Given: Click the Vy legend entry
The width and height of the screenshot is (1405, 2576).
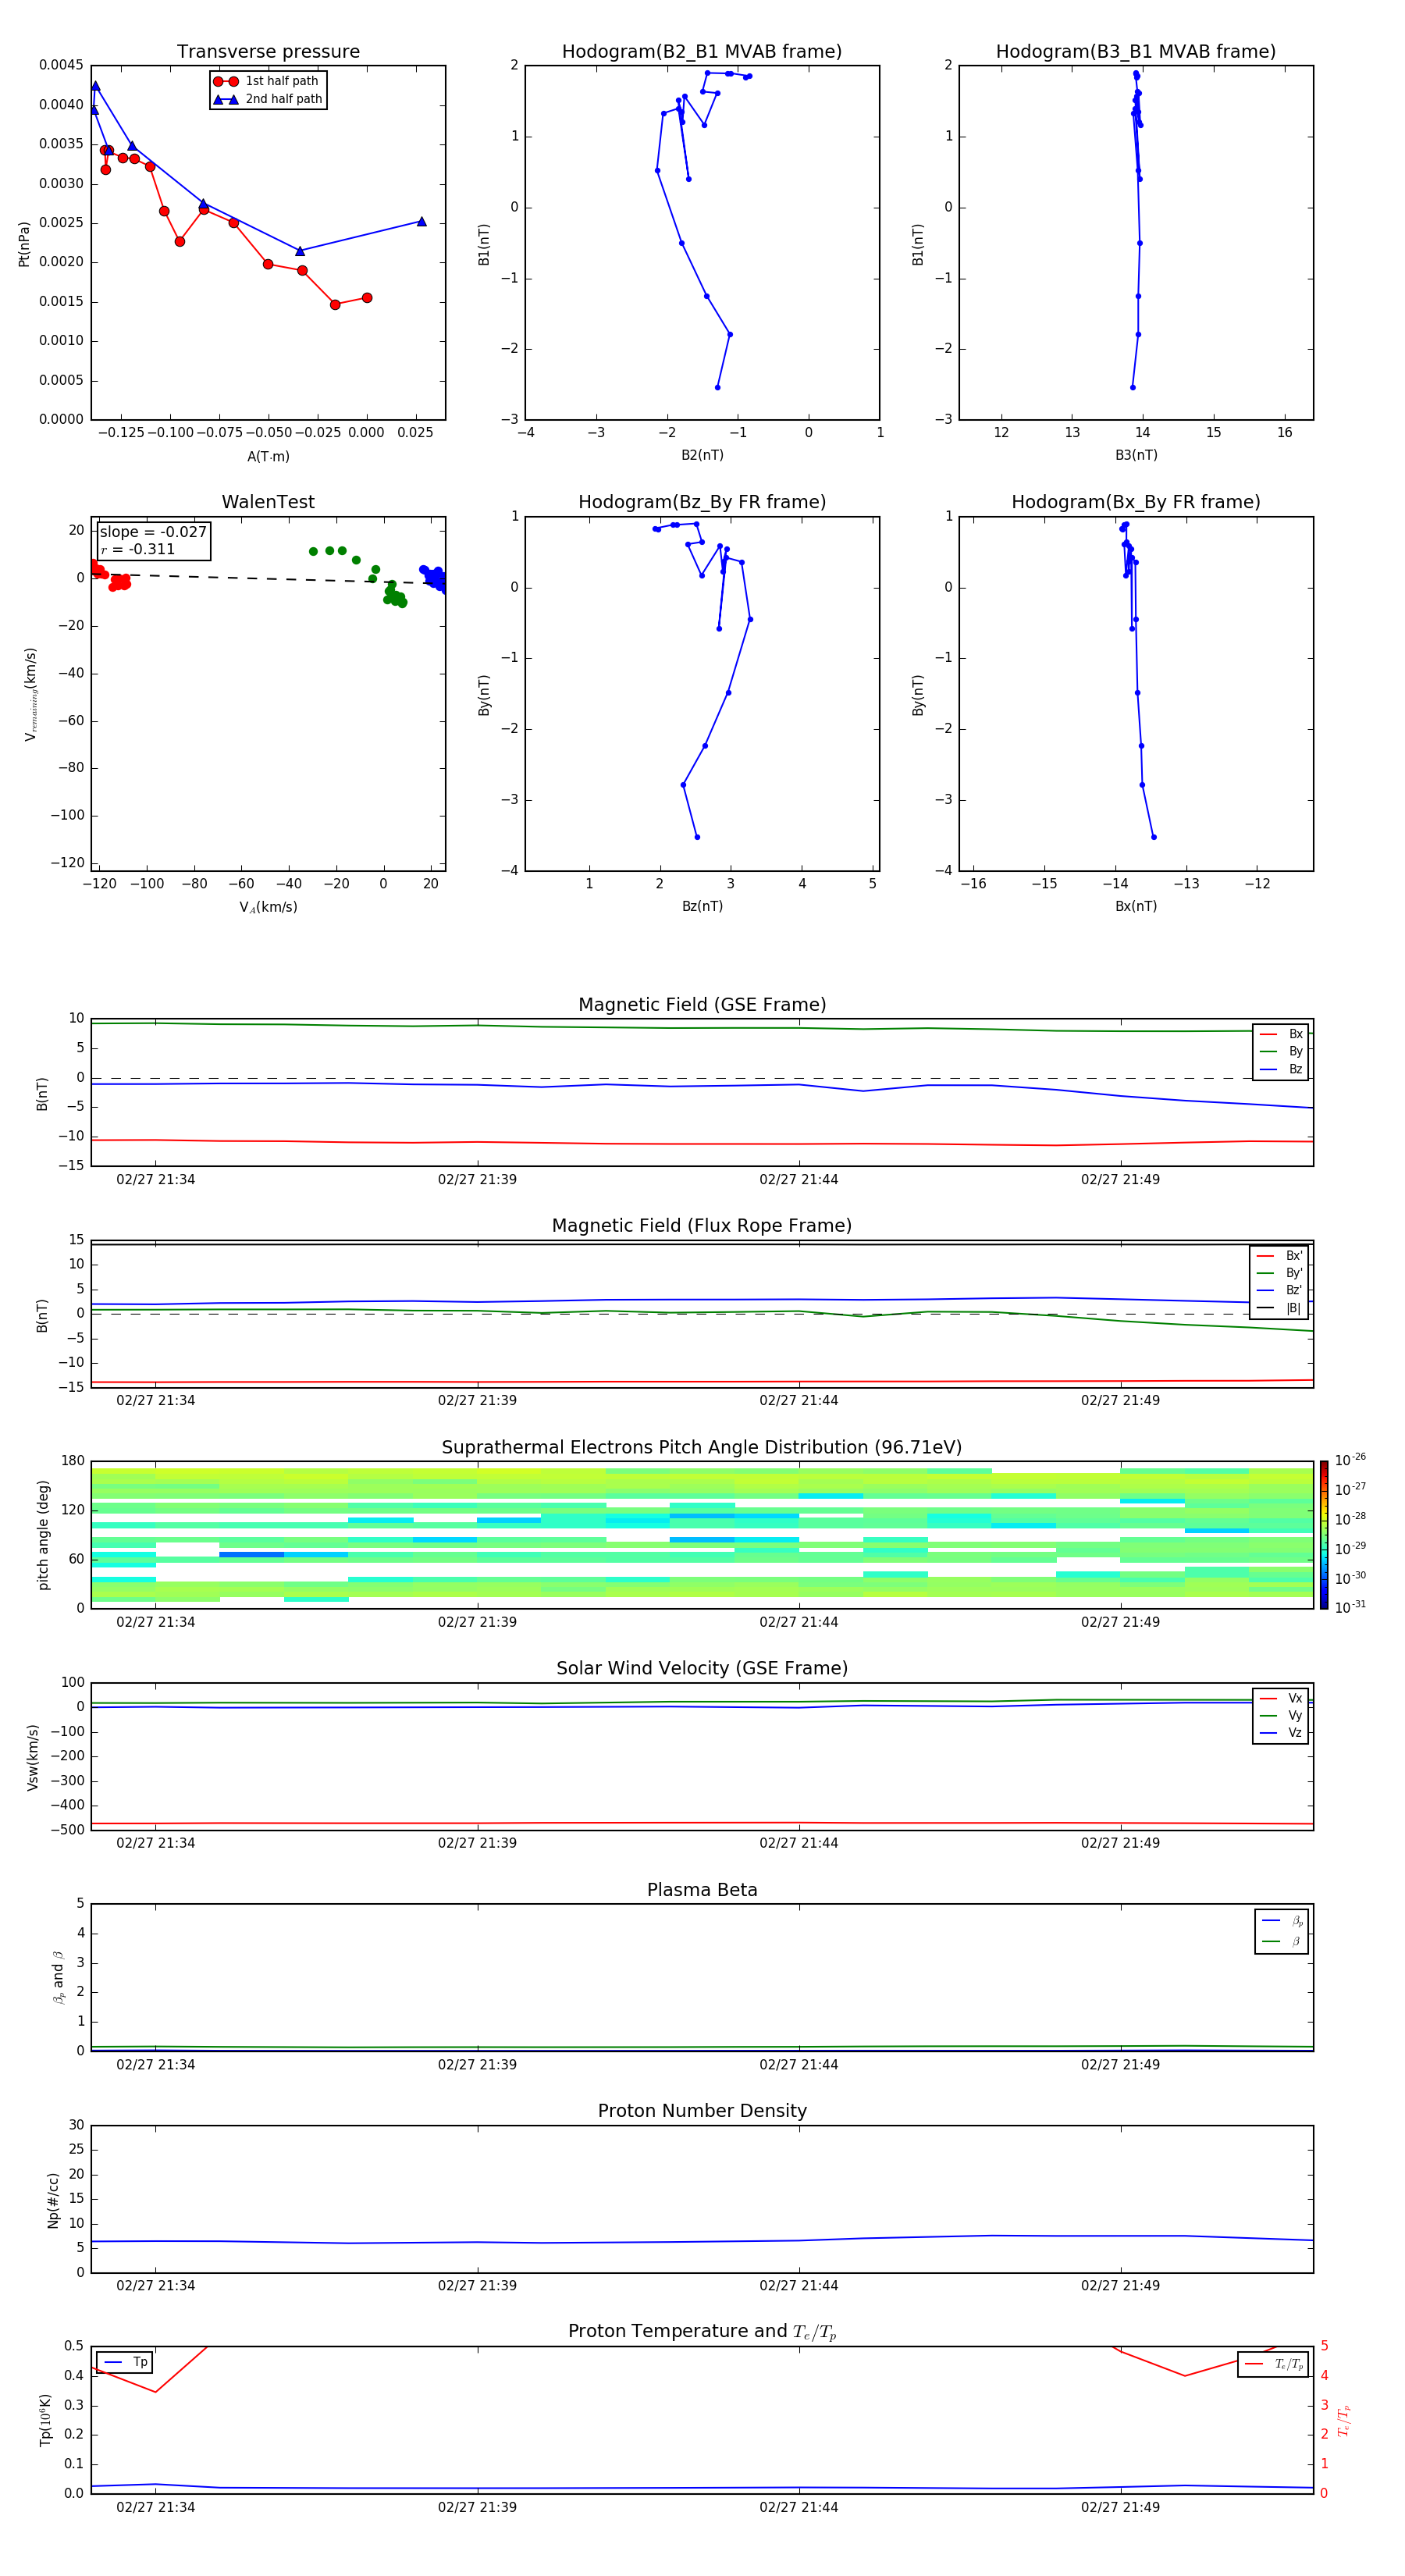Looking at the screenshot, I should tap(1281, 1715).
